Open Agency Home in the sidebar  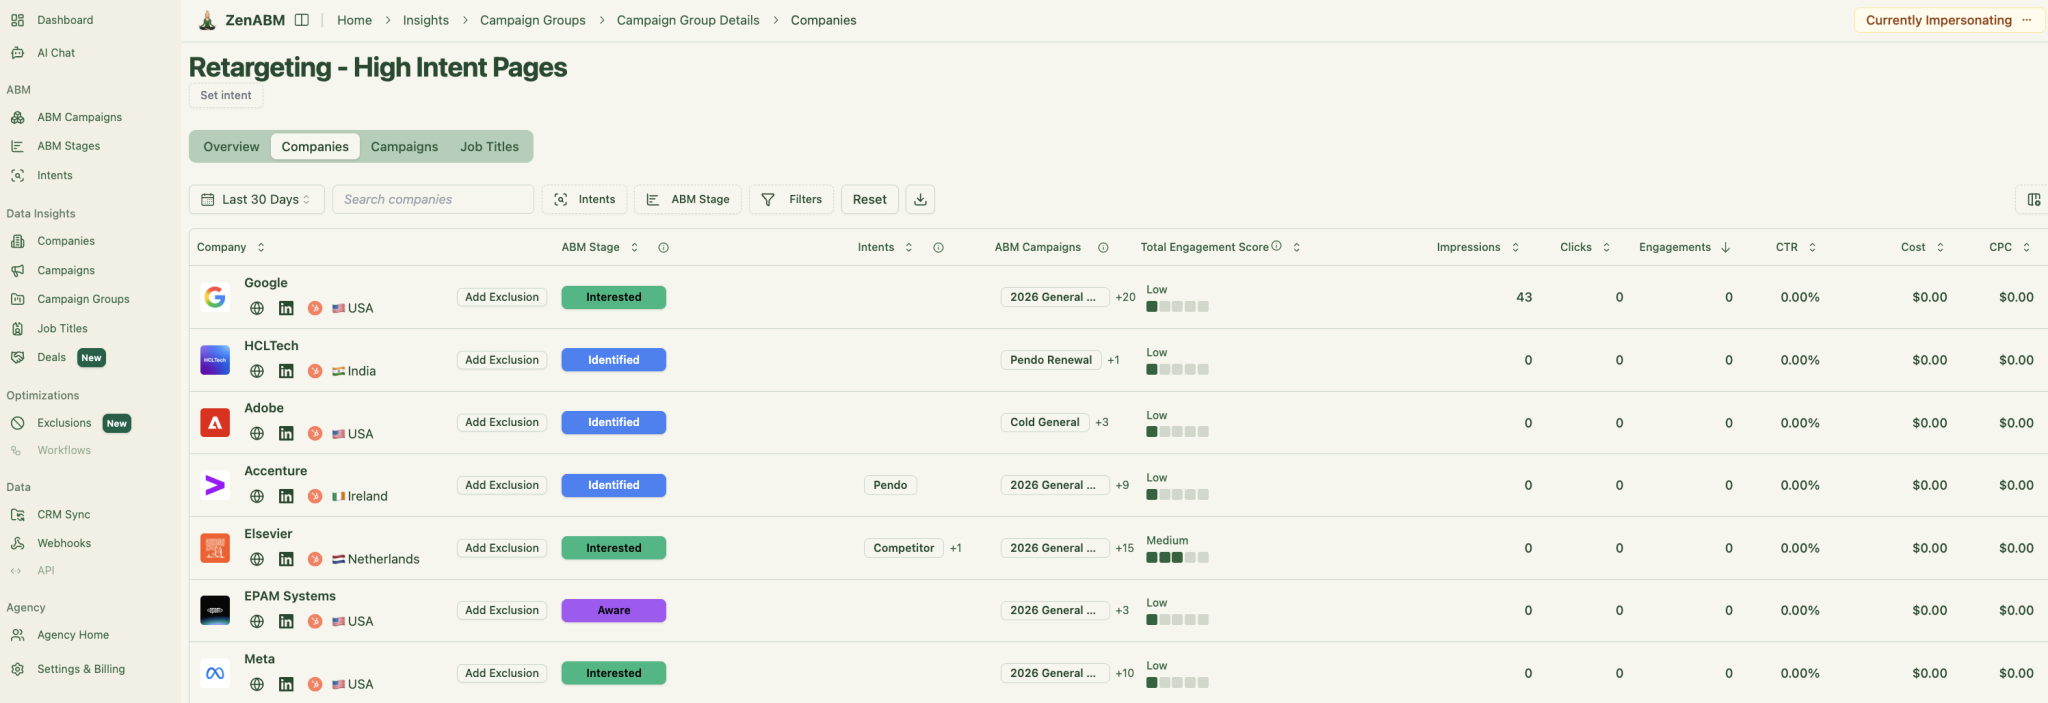73,635
